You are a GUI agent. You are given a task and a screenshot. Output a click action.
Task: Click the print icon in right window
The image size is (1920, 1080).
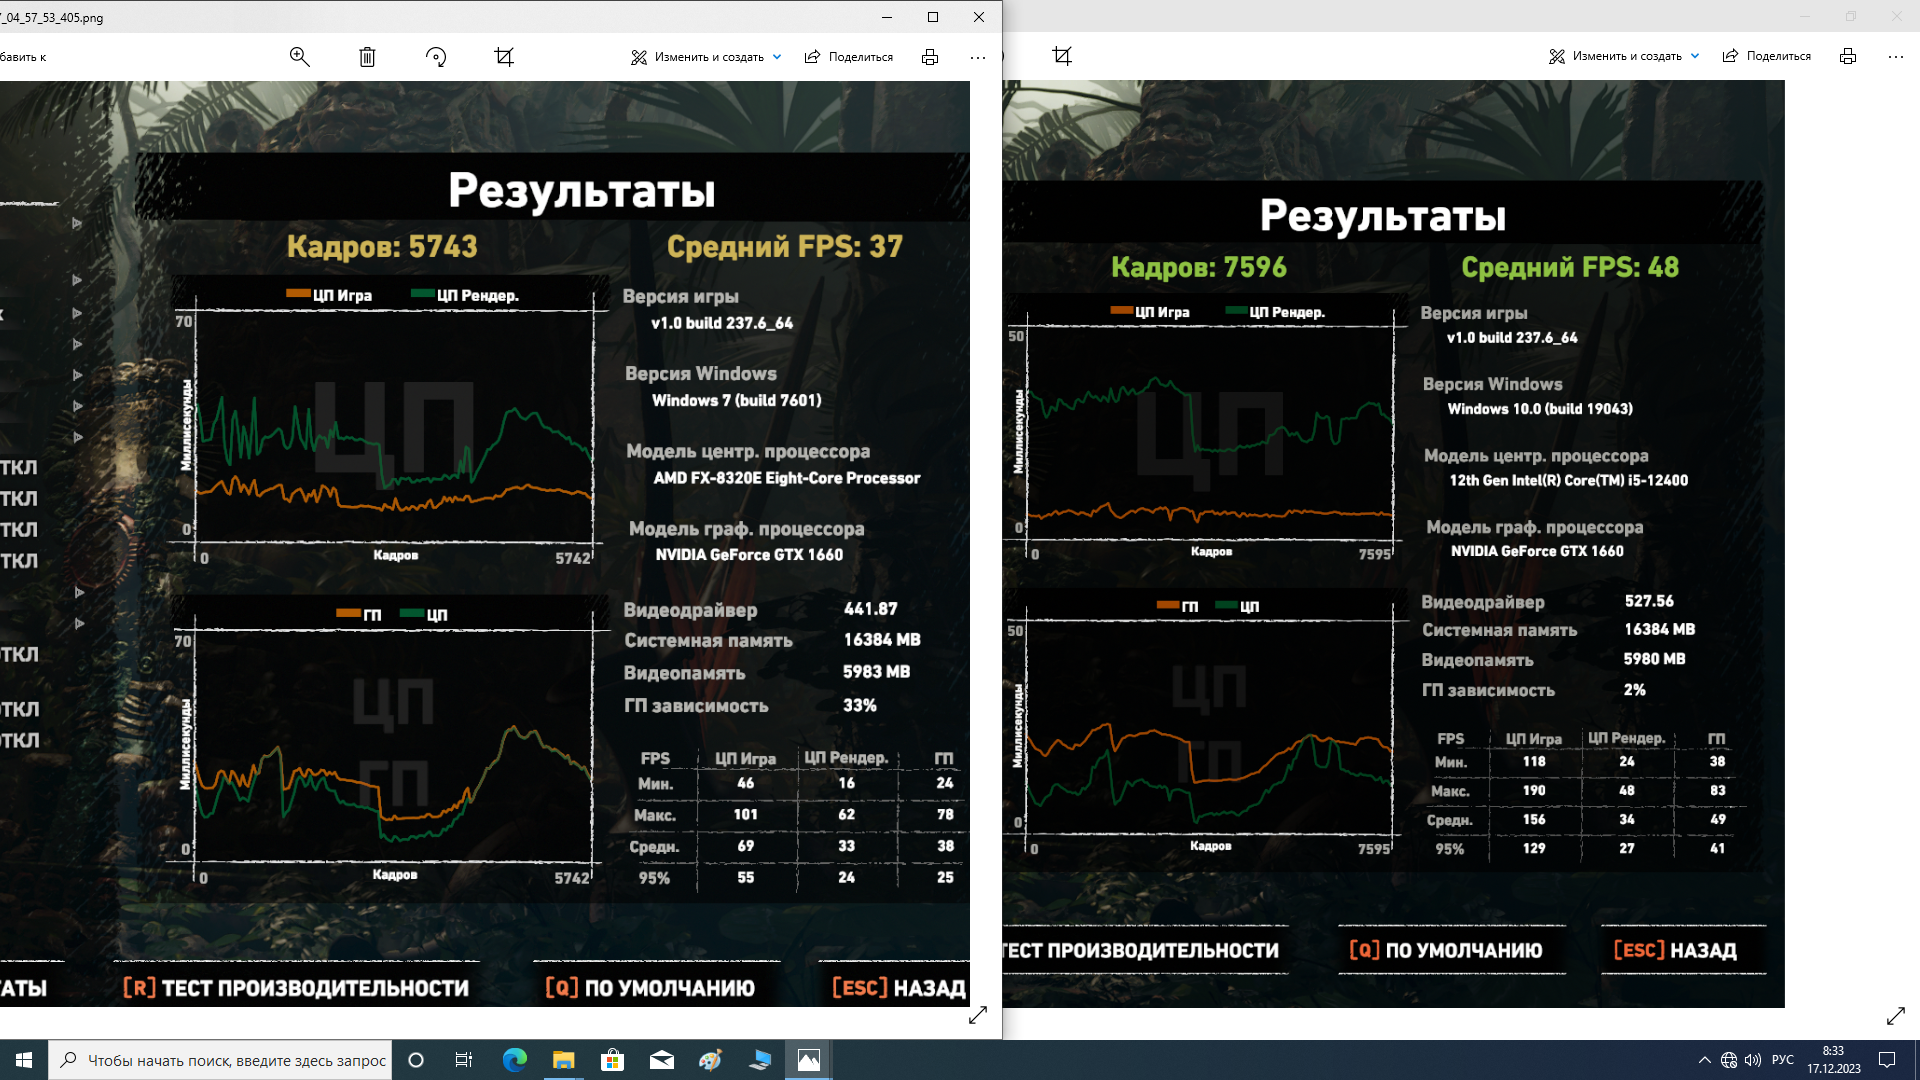(1848, 56)
